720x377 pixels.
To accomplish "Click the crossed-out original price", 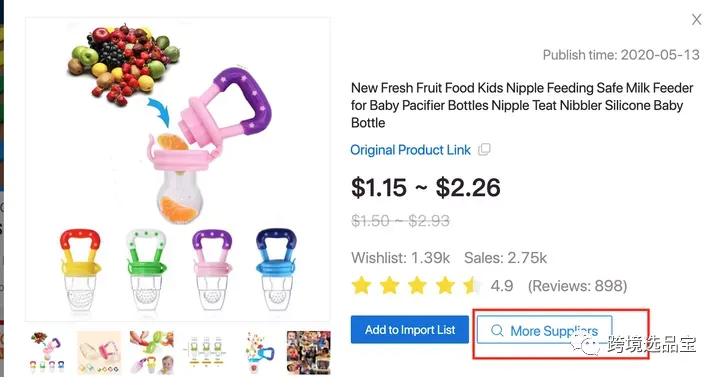I will tap(400, 221).
